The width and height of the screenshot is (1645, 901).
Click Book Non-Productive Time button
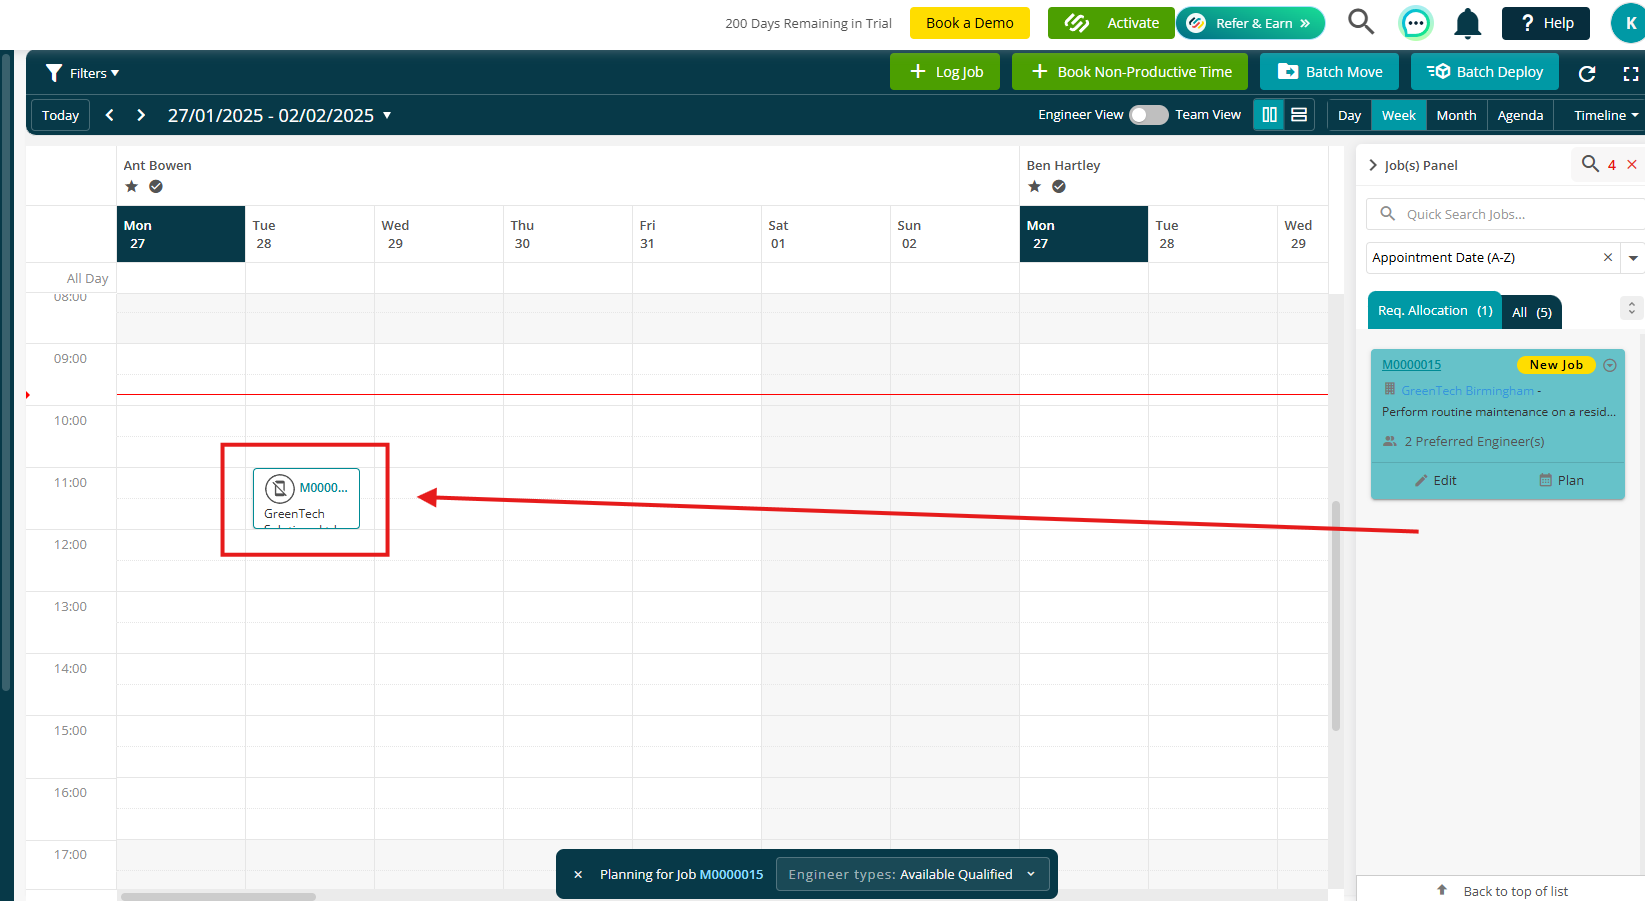click(x=1130, y=72)
